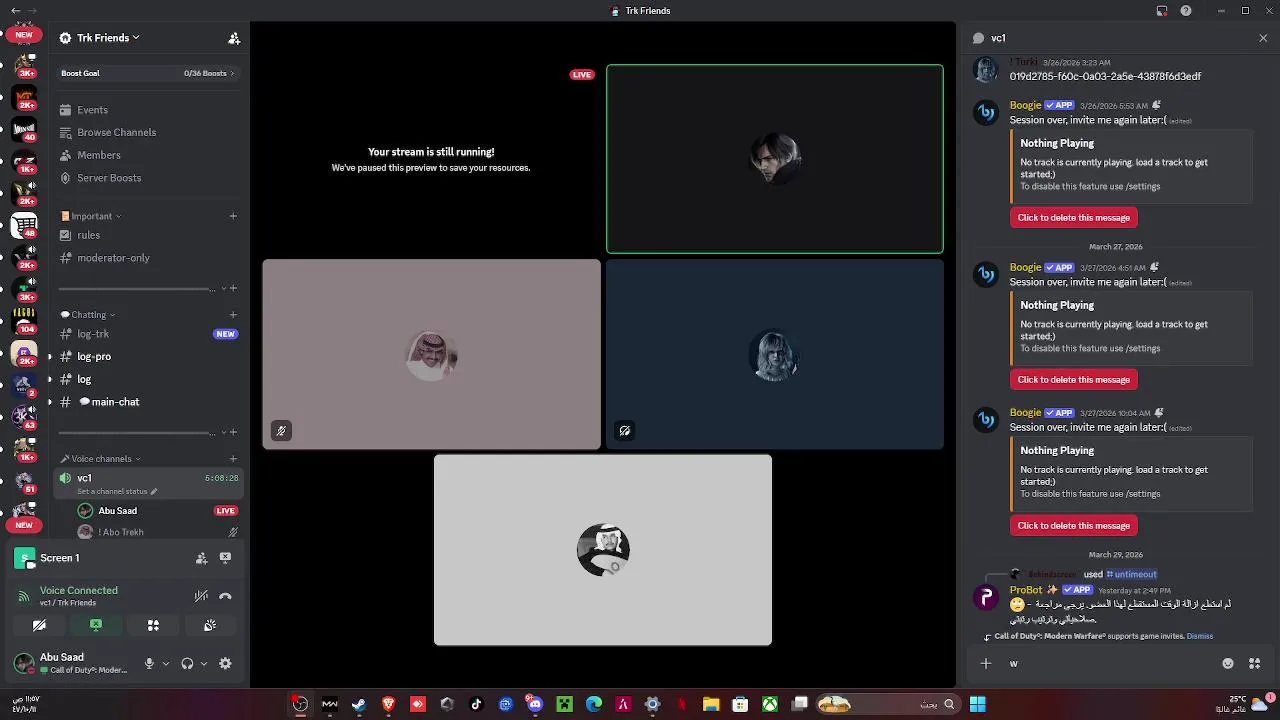Select the muted beige participant tile
This screenshot has height=720, width=1280.
[432, 354]
